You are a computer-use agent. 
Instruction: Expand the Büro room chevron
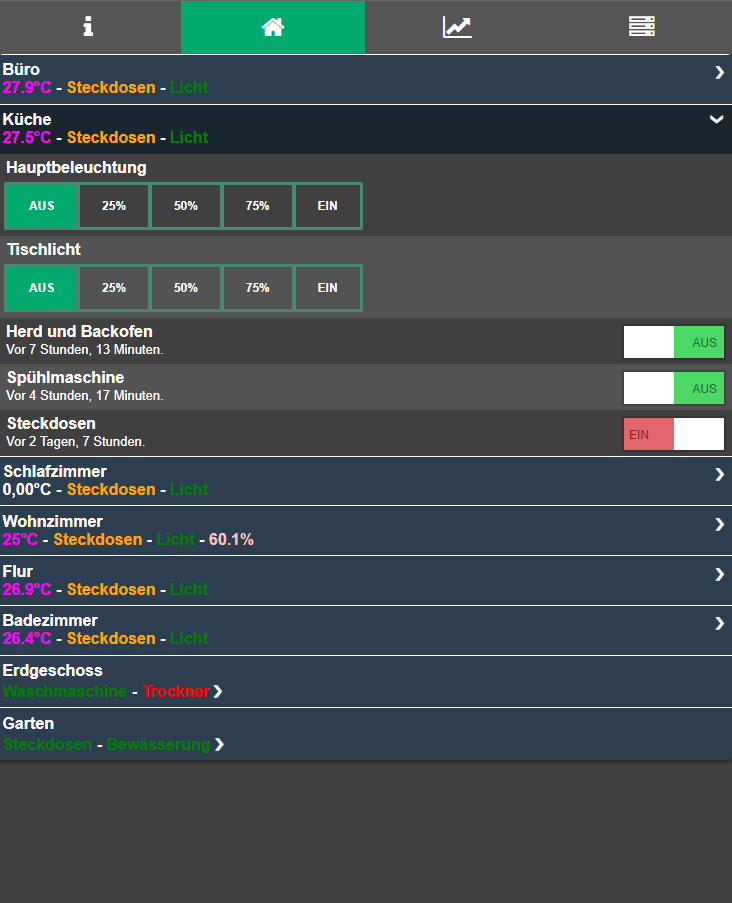click(x=718, y=72)
